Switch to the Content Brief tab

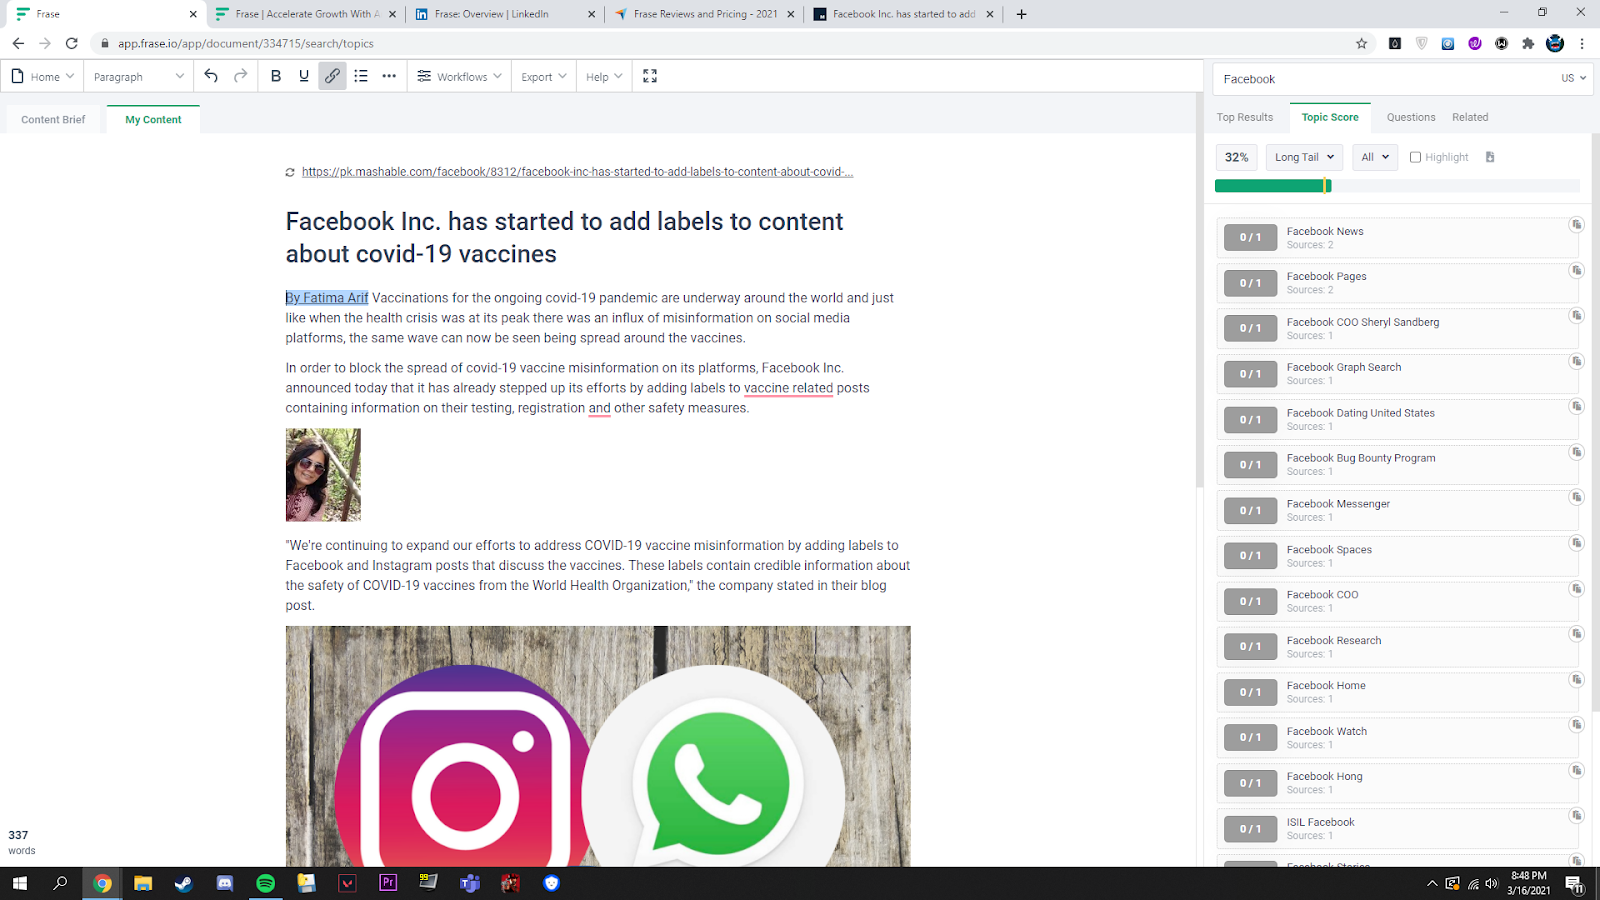[53, 119]
